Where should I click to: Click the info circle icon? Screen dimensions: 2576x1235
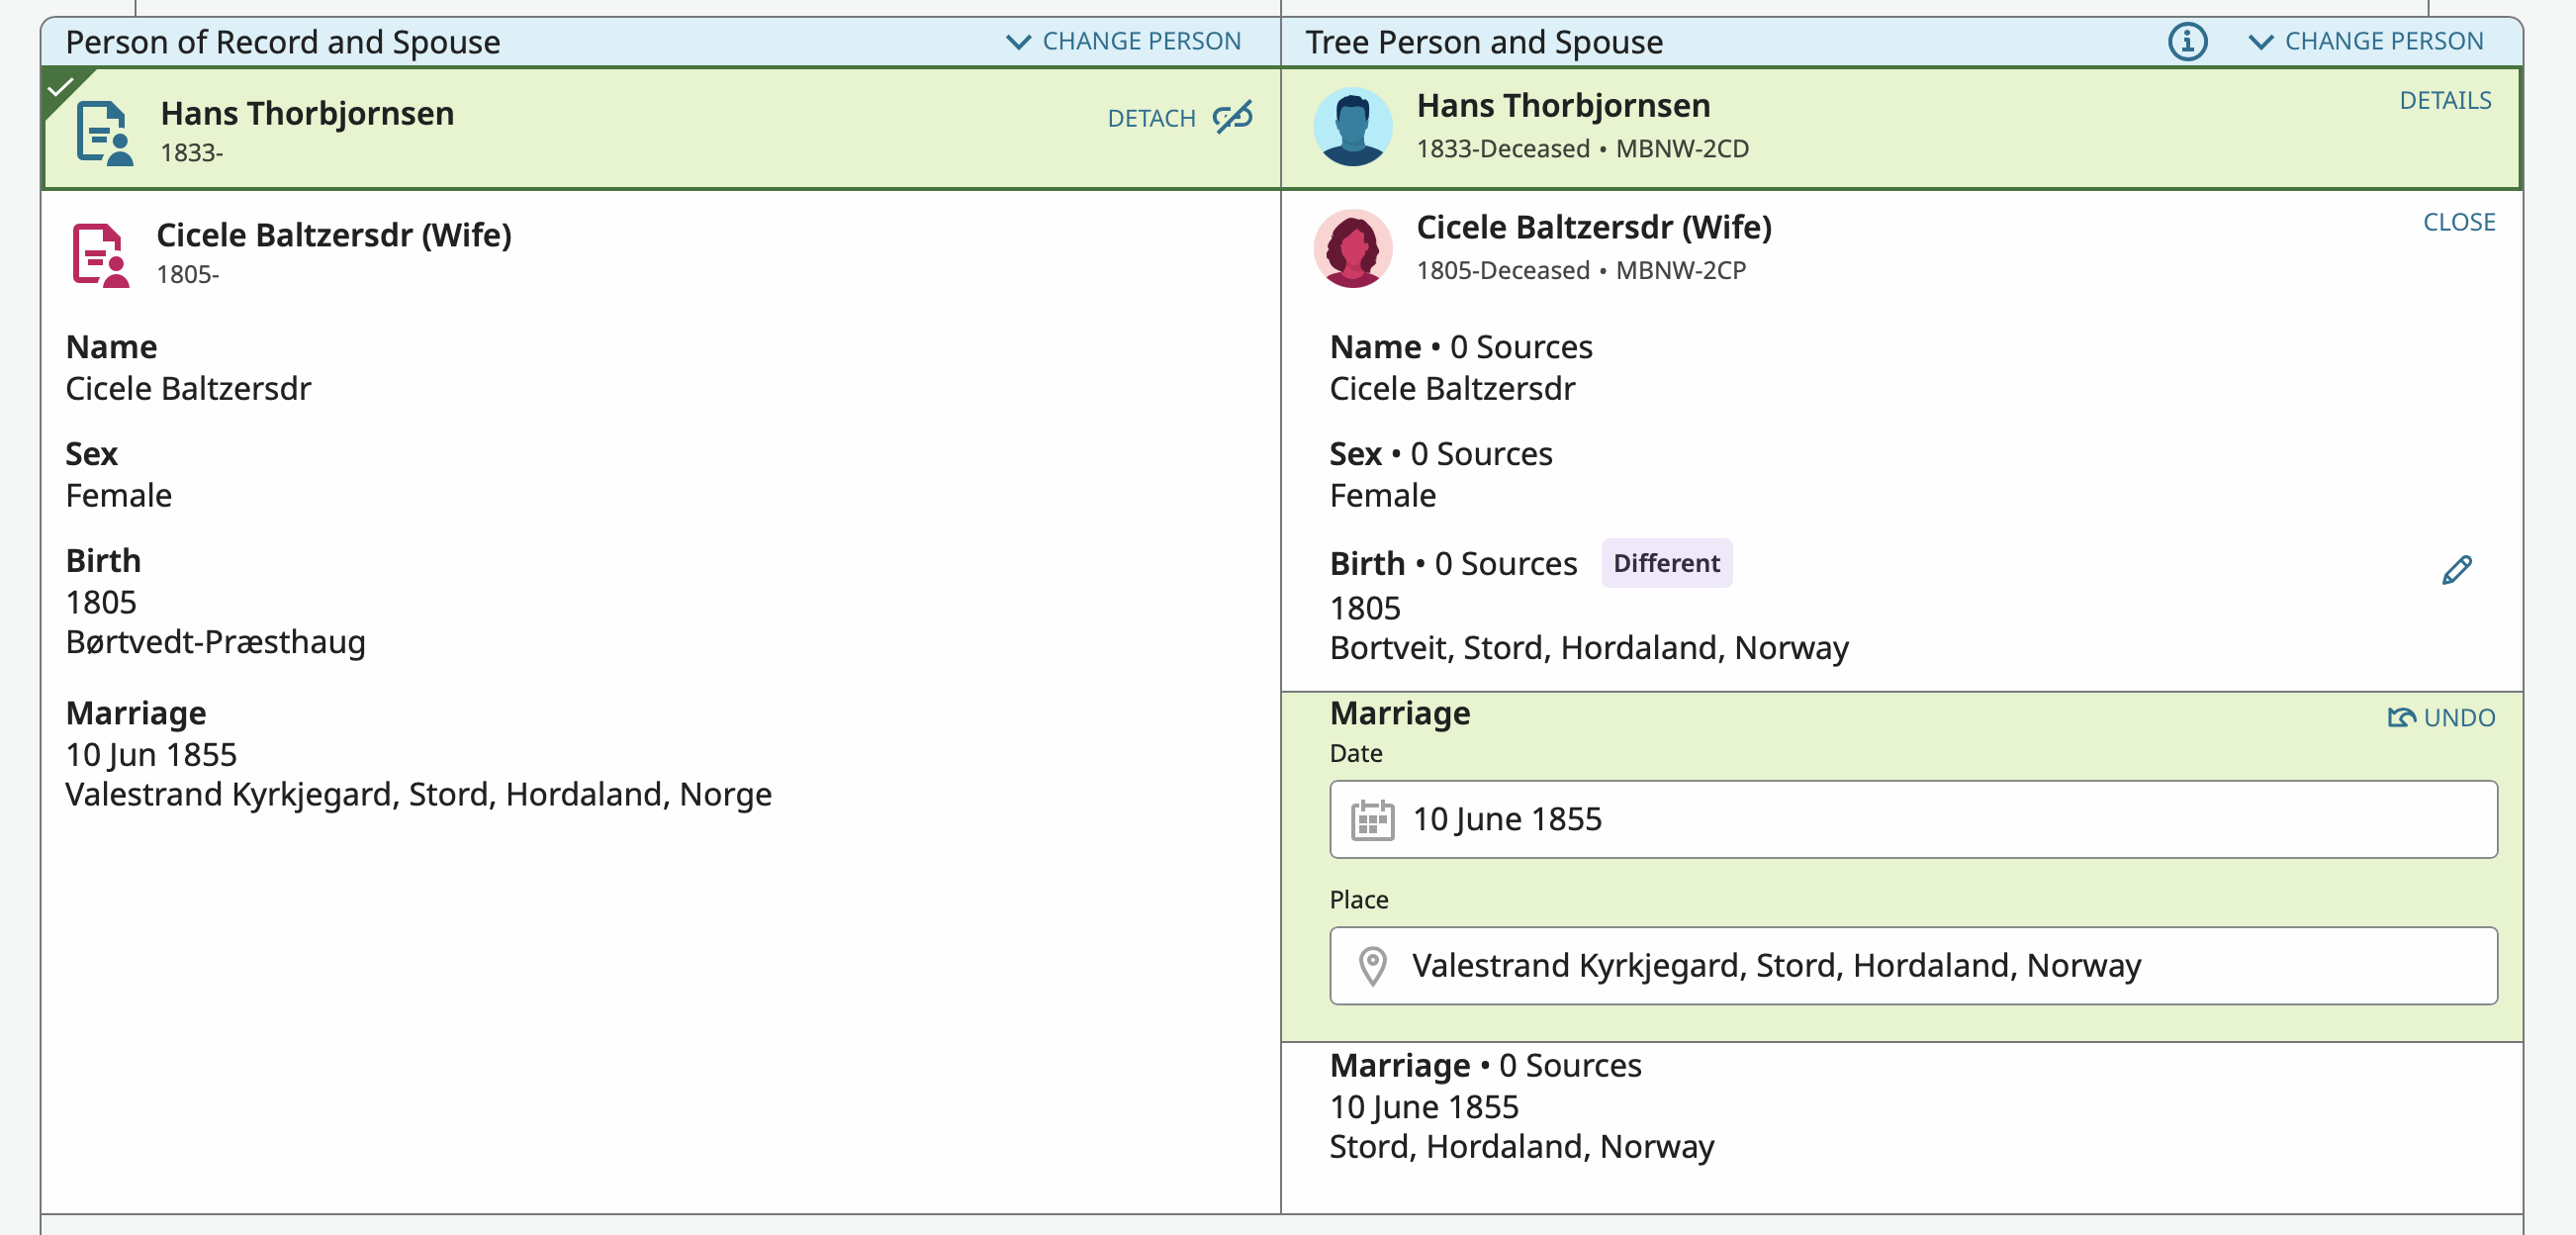coord(2186,42)
